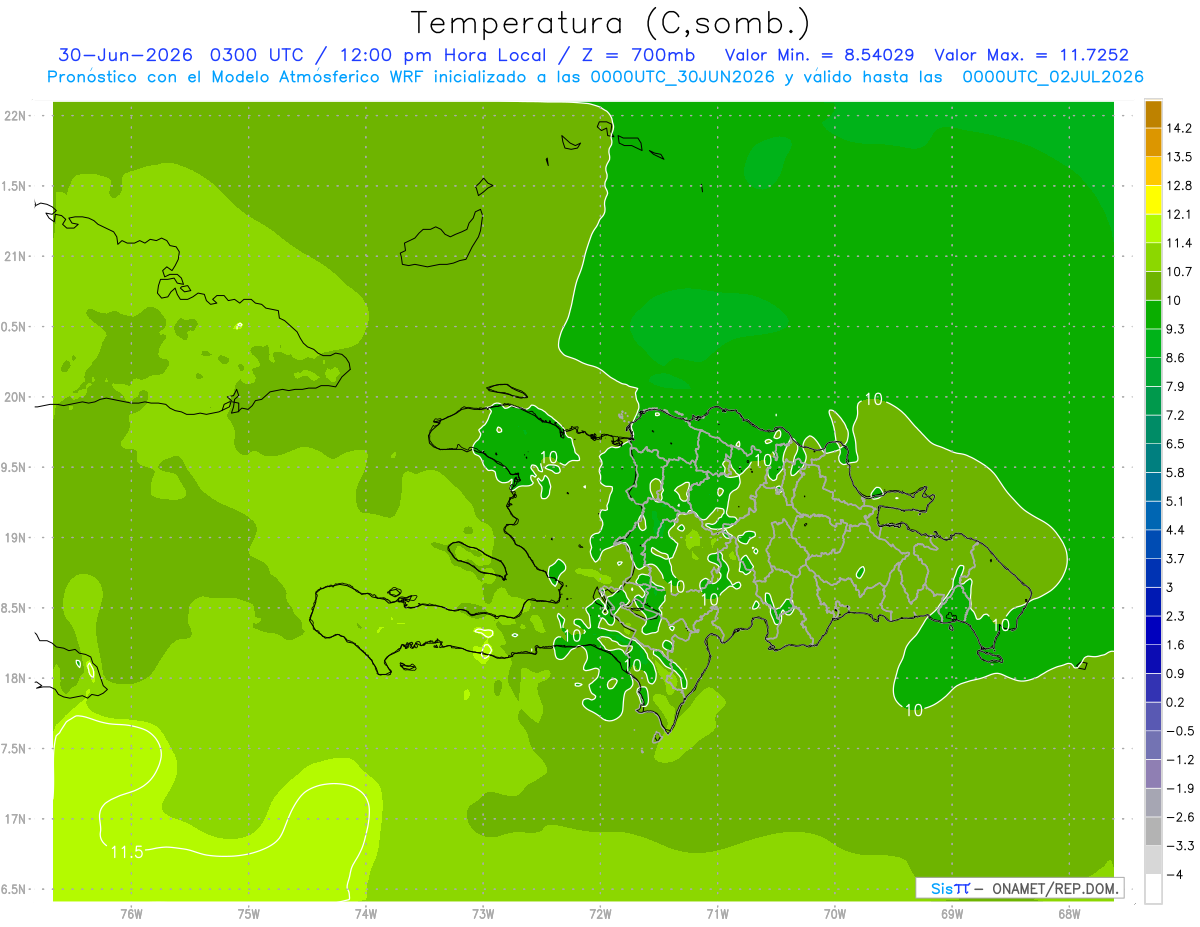
Task: Click the gray swatch between -3.3 and -2.6
Action: pos(1153,832)
